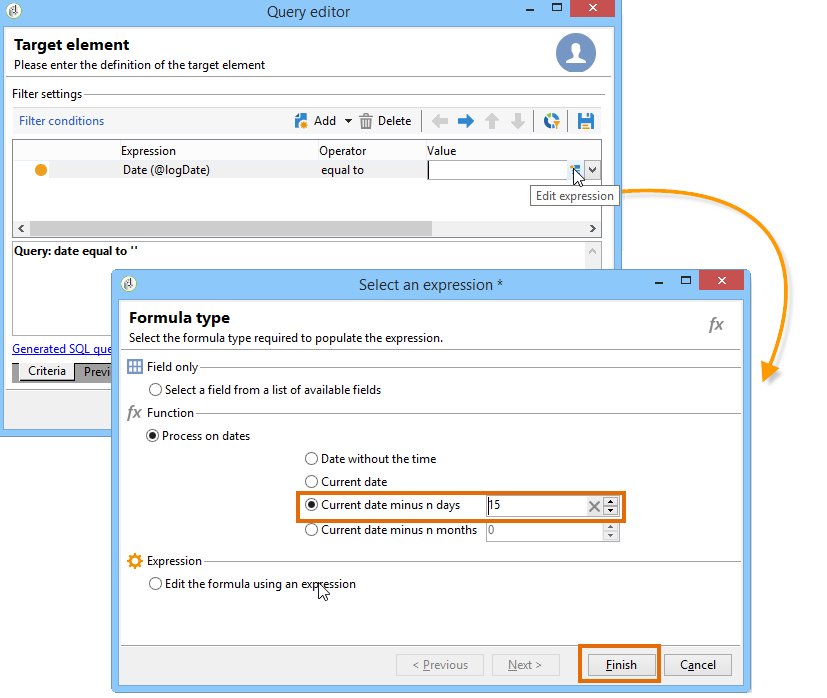Click the move up arrow icon
827x698 pixels.
(492, 121)
